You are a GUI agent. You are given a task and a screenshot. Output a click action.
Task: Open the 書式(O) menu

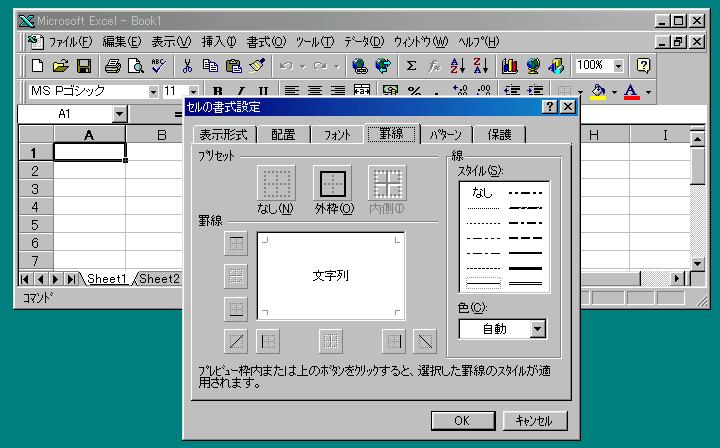[266, 42]
